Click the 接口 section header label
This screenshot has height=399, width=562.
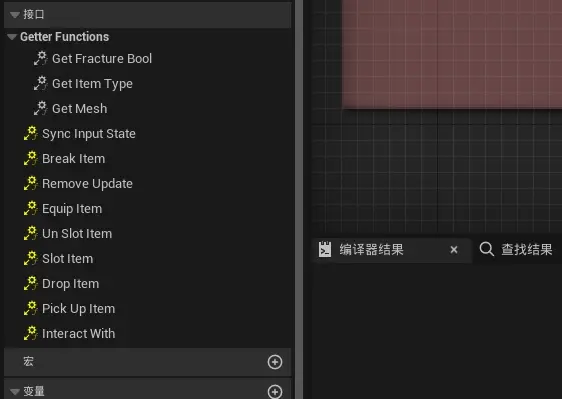[x=34, y=14]
